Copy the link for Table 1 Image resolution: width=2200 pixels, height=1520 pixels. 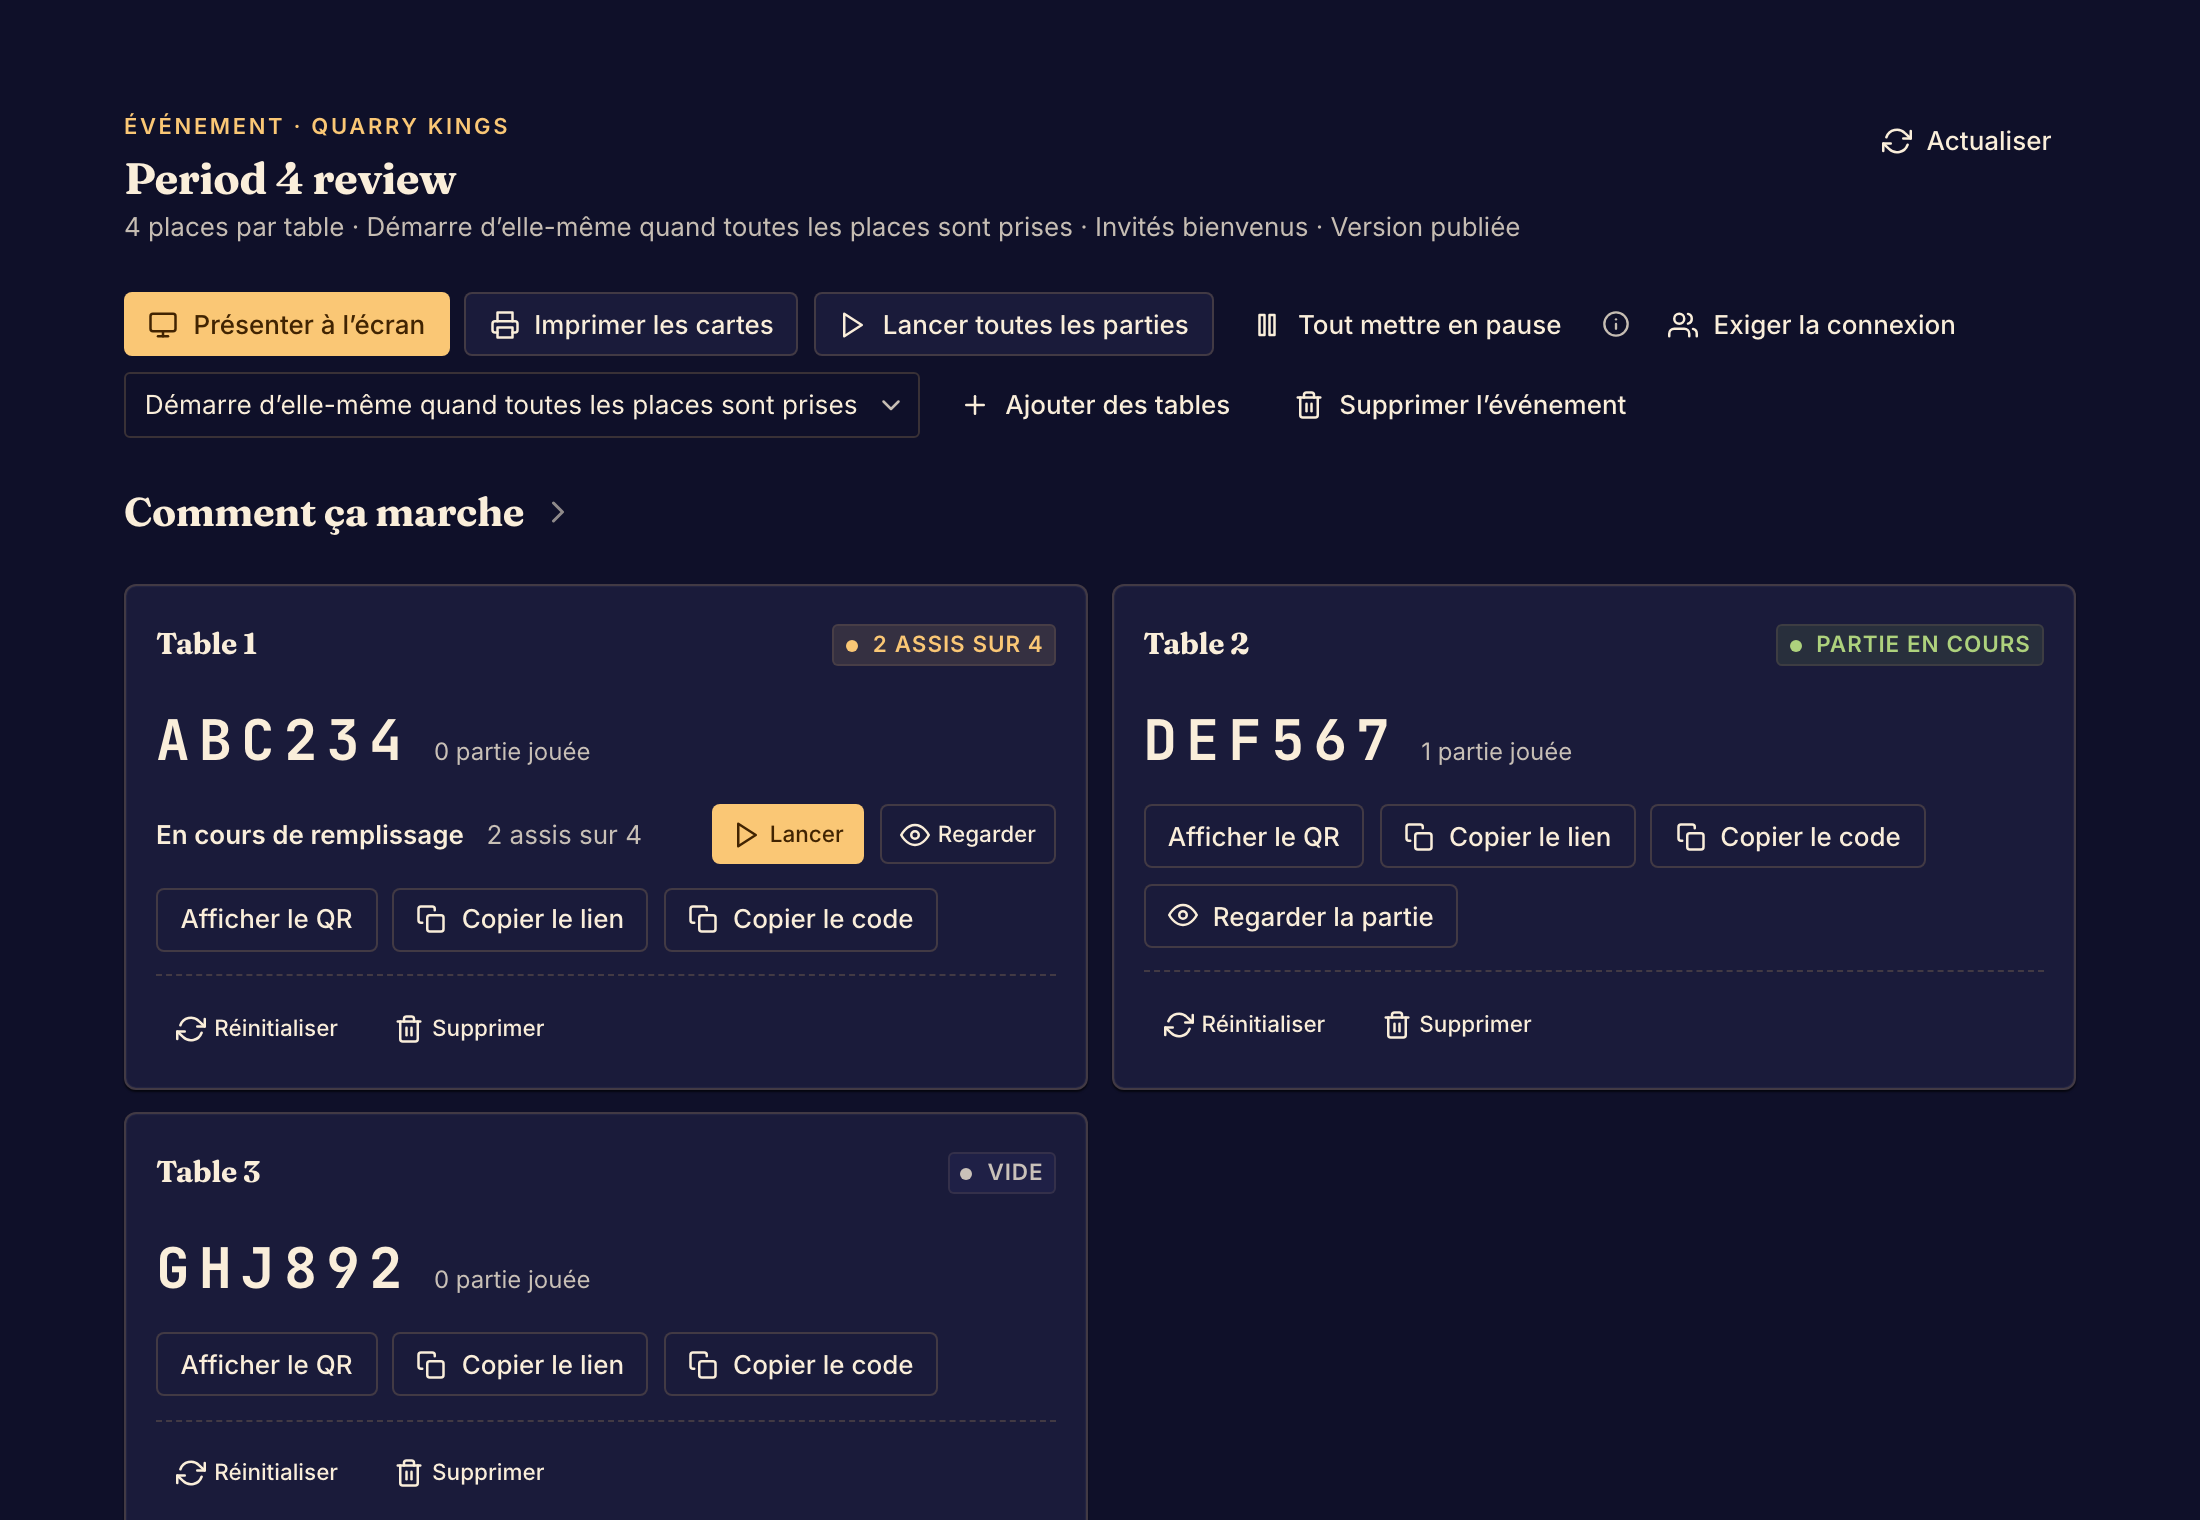[x=520, y=919]
